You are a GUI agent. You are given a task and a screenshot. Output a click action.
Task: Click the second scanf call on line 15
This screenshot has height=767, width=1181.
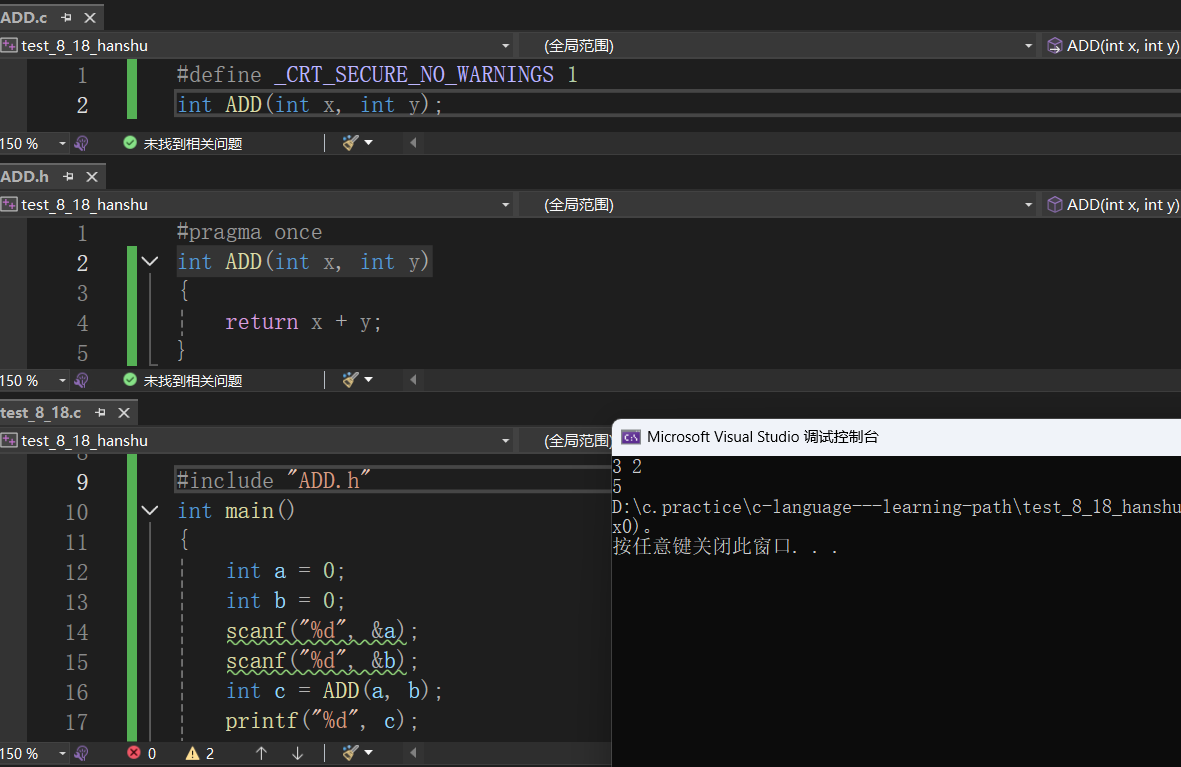tap(322, 662)
